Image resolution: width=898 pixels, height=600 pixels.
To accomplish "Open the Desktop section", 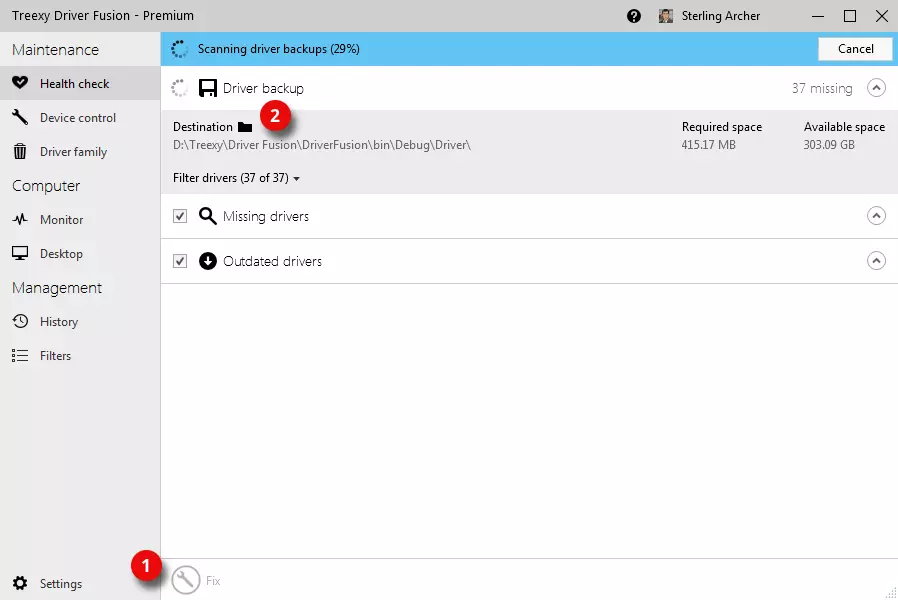I will click(x=80, y=254).
